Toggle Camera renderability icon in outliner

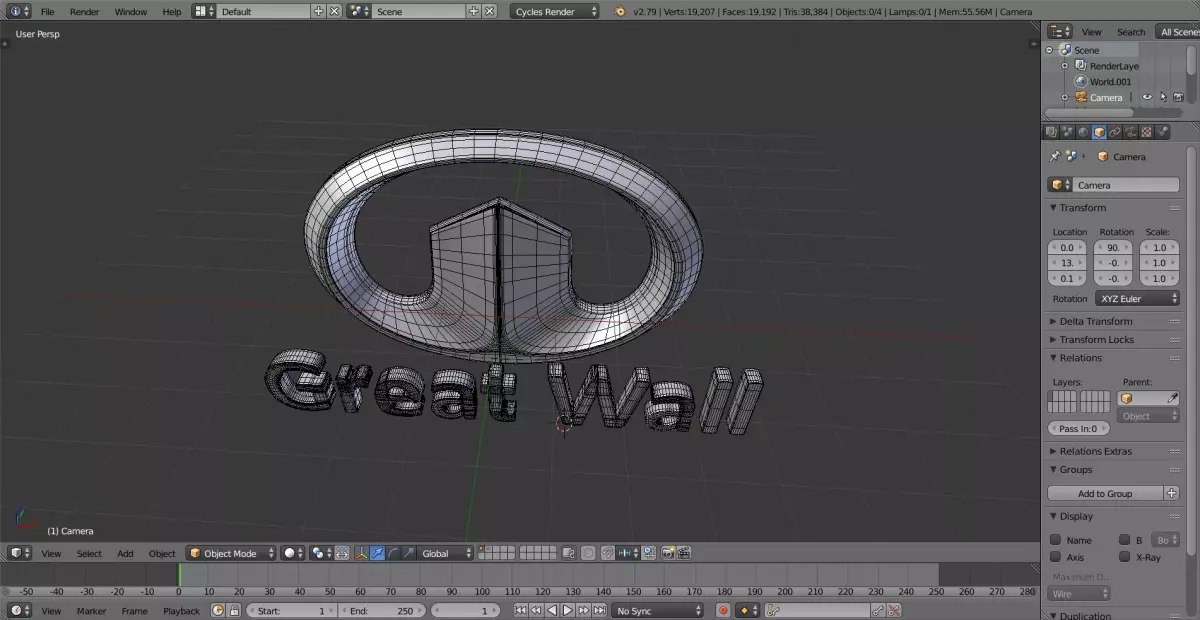click(1178, 97)
